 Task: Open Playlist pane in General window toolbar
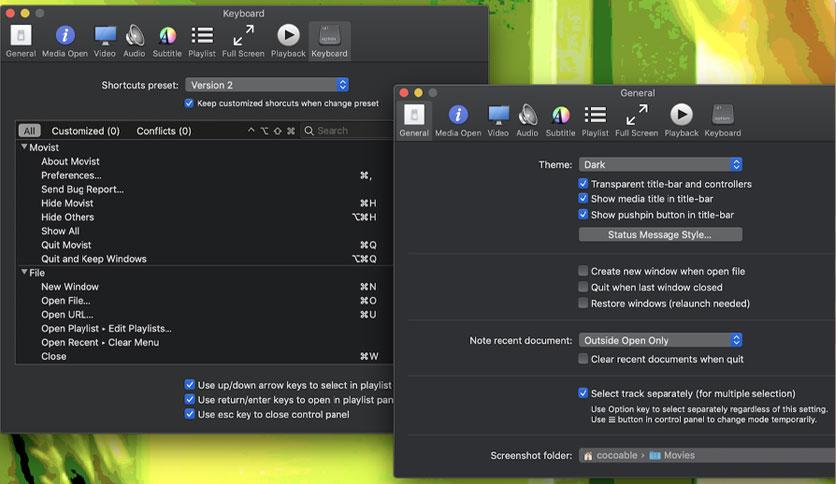(x=595, y=120)
